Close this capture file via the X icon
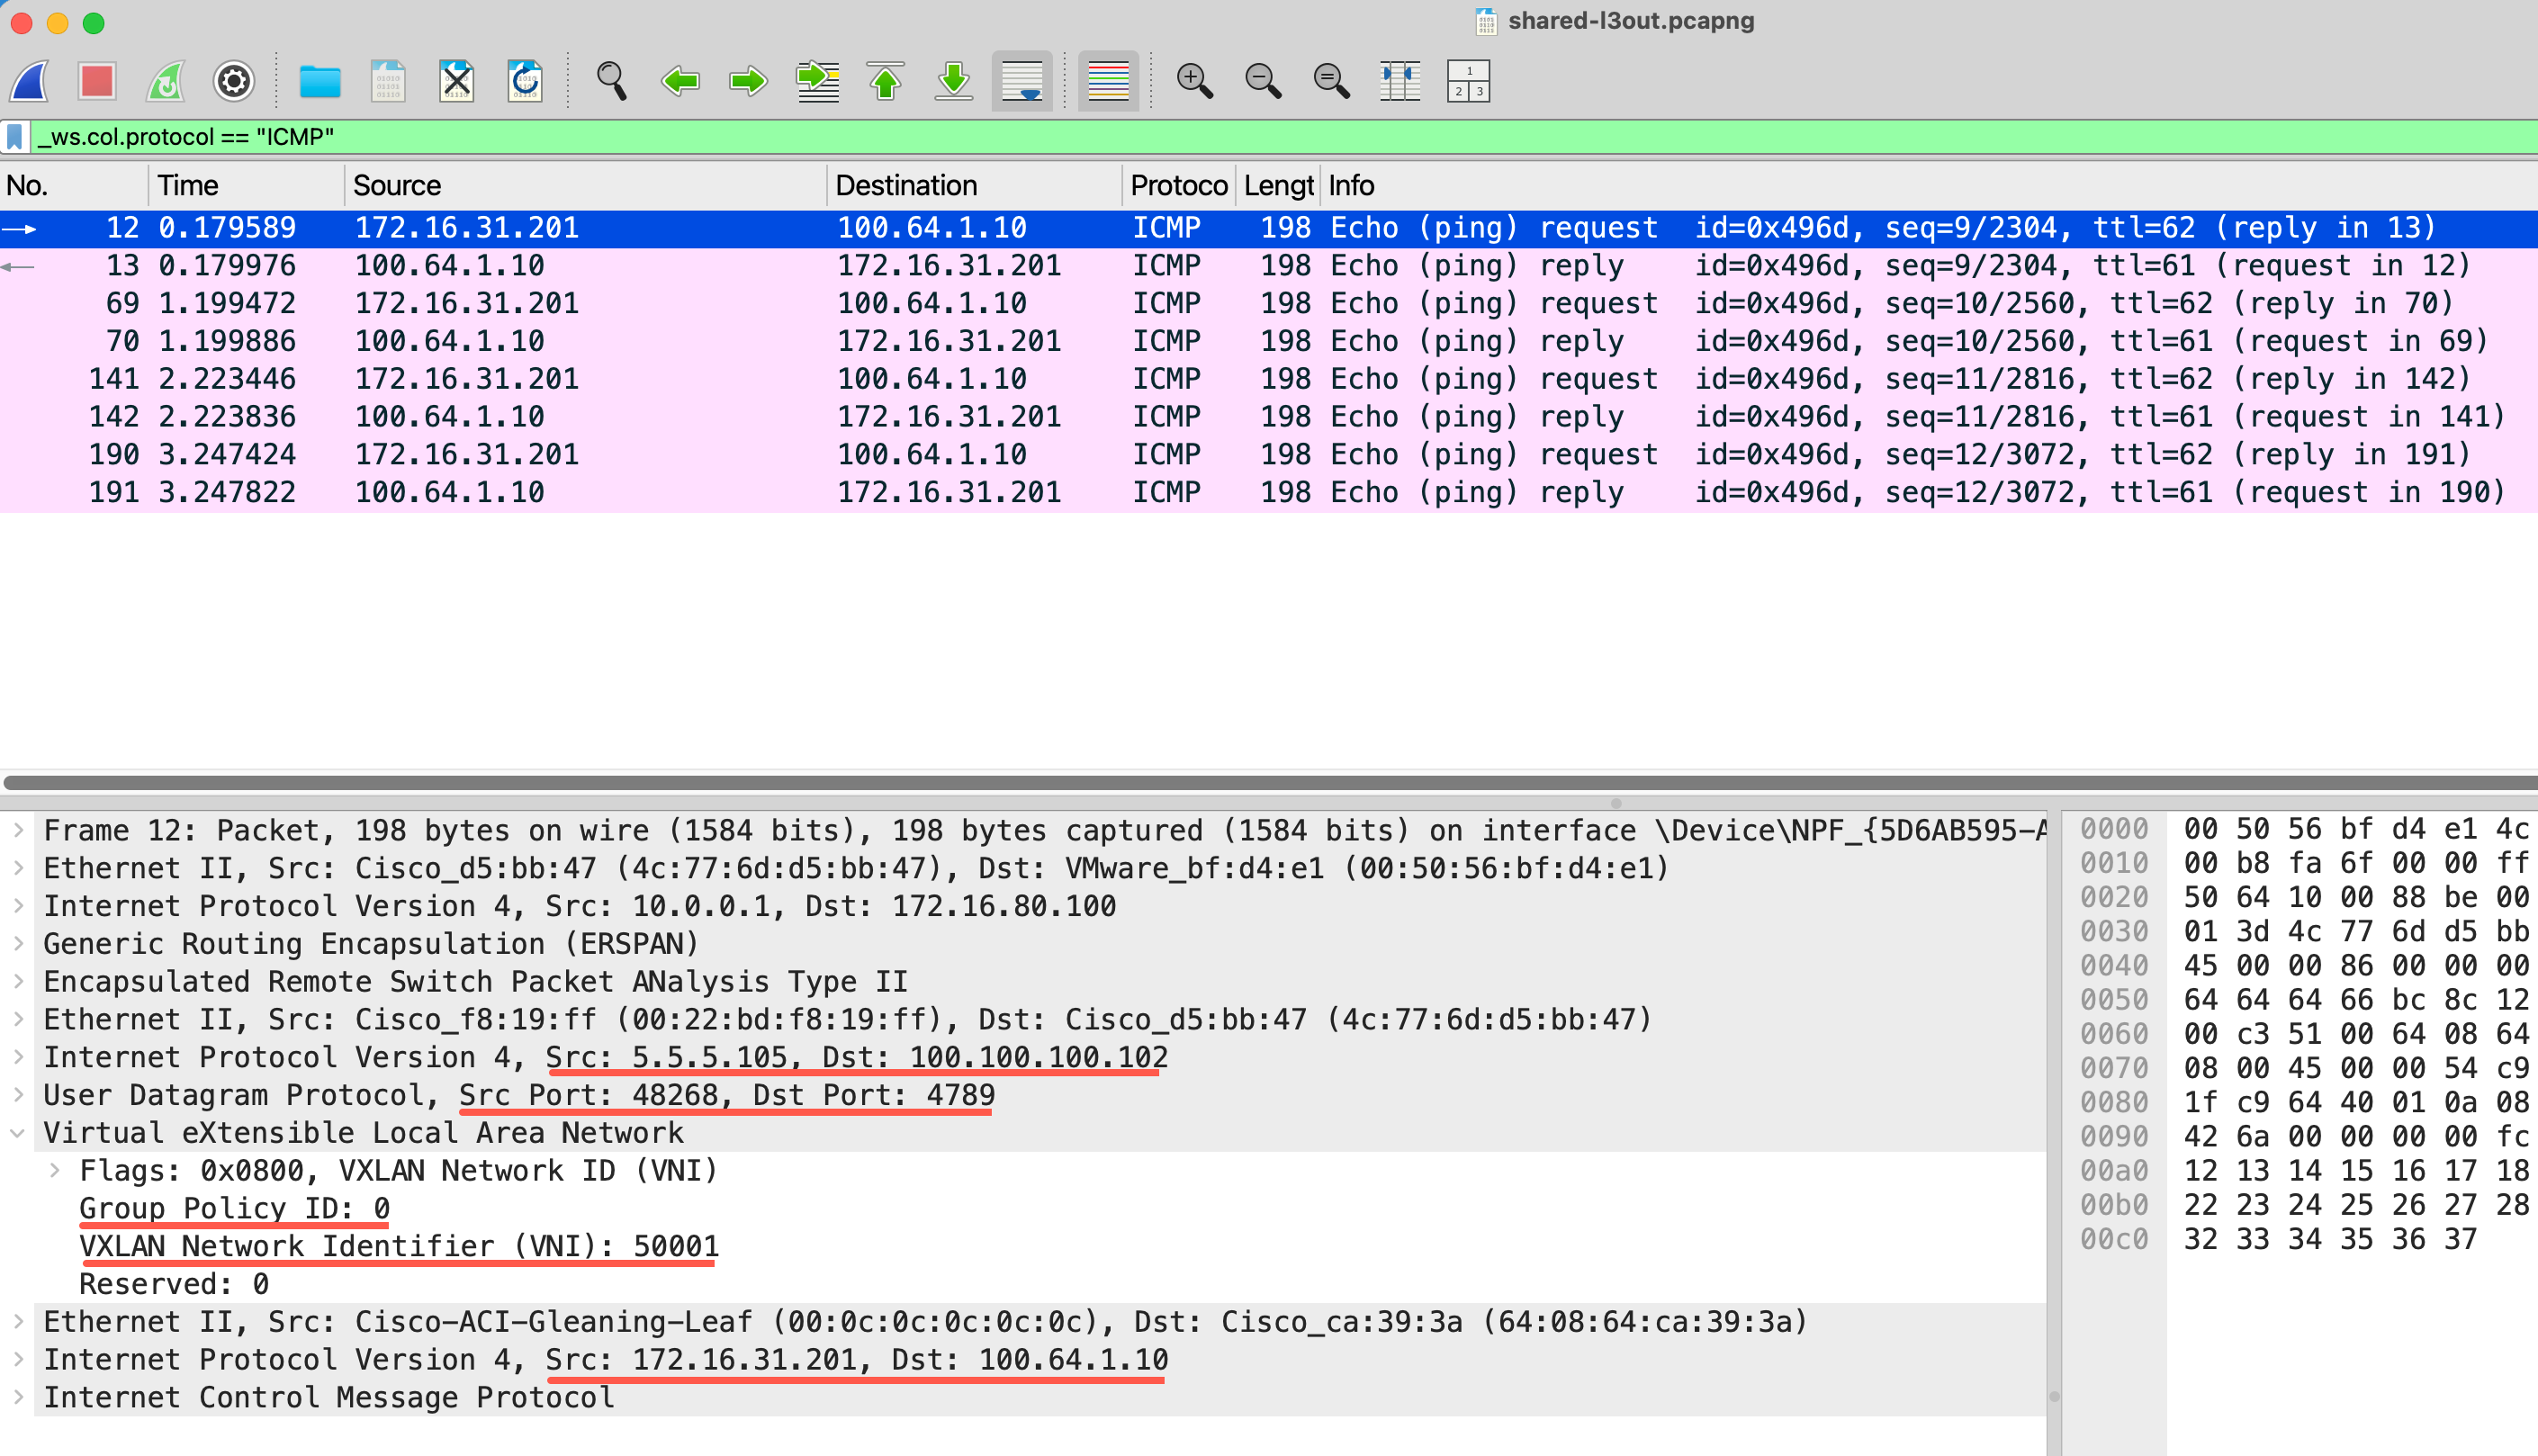The height and width of the screenshot is (1456, 2538). coord(456,81)
